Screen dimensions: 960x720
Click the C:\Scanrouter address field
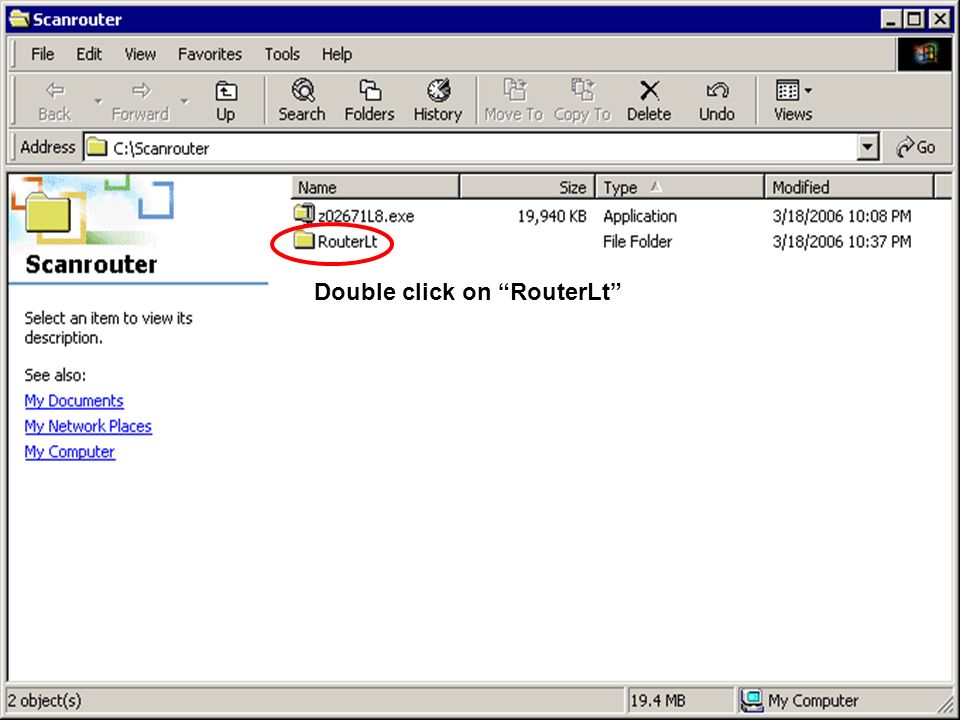pyautogui.click(x=470, y=148)
